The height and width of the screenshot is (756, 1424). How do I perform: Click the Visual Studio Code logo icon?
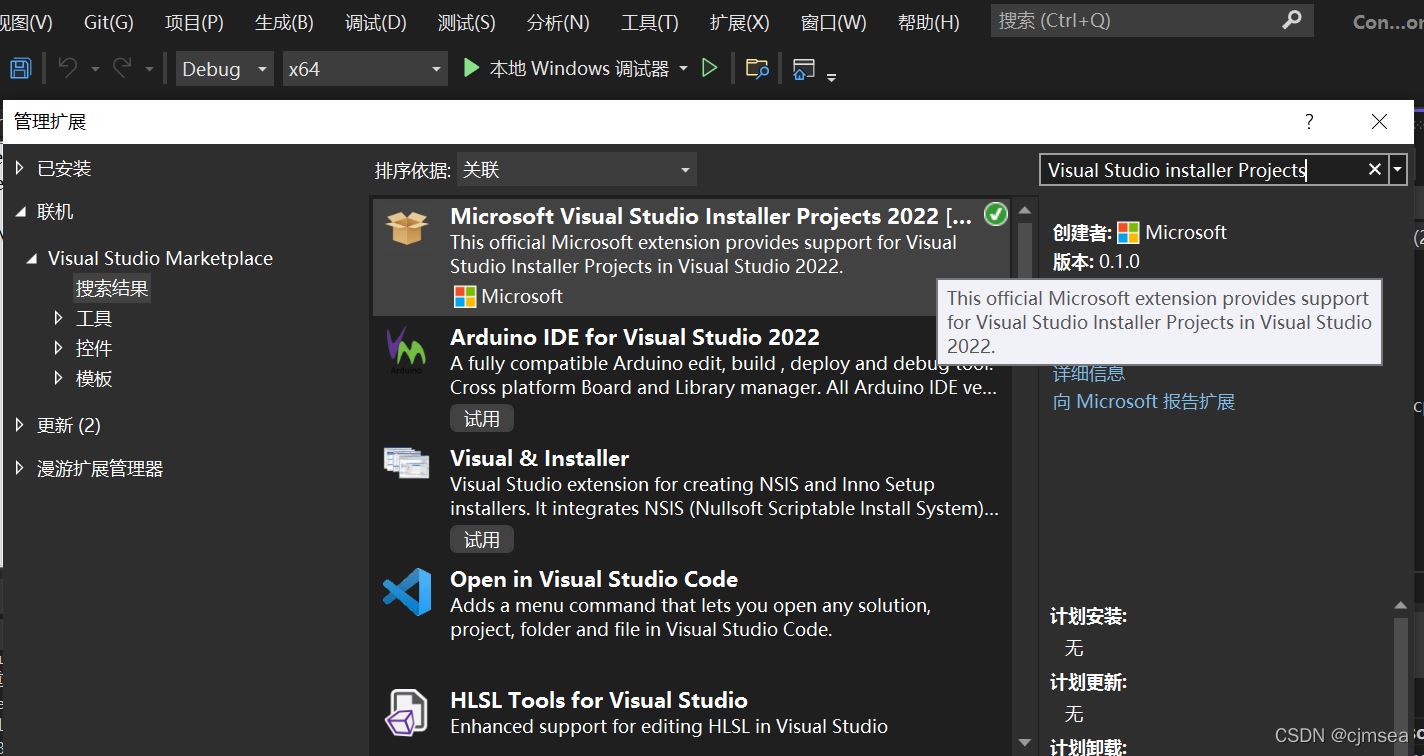(407, 592)
